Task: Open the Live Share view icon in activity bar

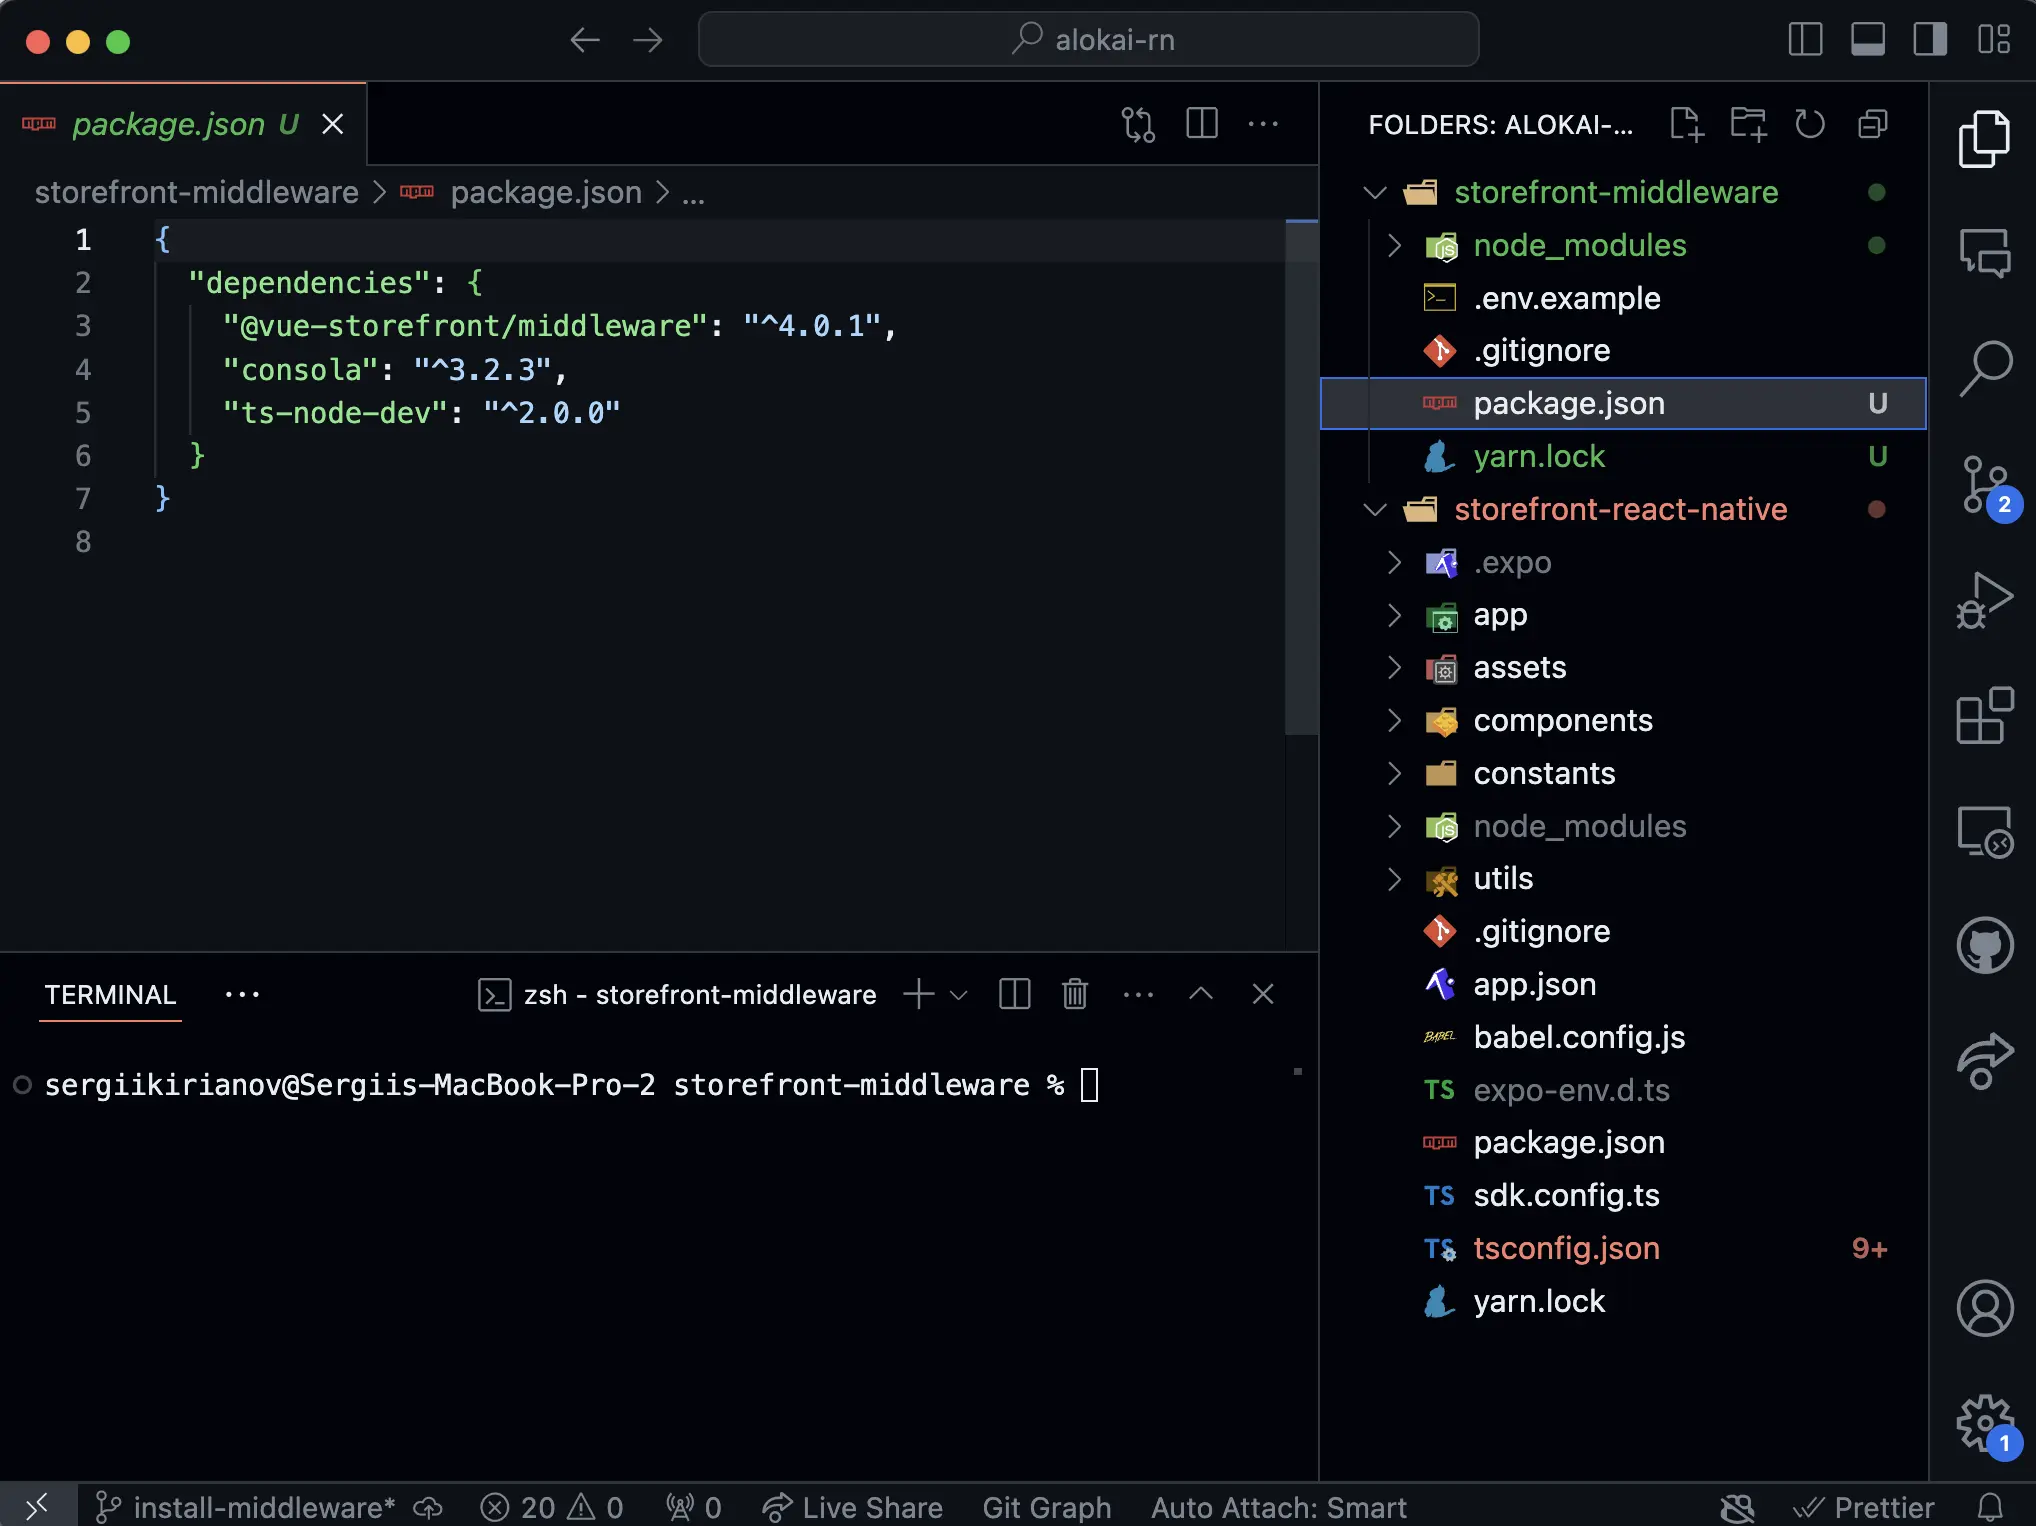Action: pyautogui.click(x=1984, y=1060)
